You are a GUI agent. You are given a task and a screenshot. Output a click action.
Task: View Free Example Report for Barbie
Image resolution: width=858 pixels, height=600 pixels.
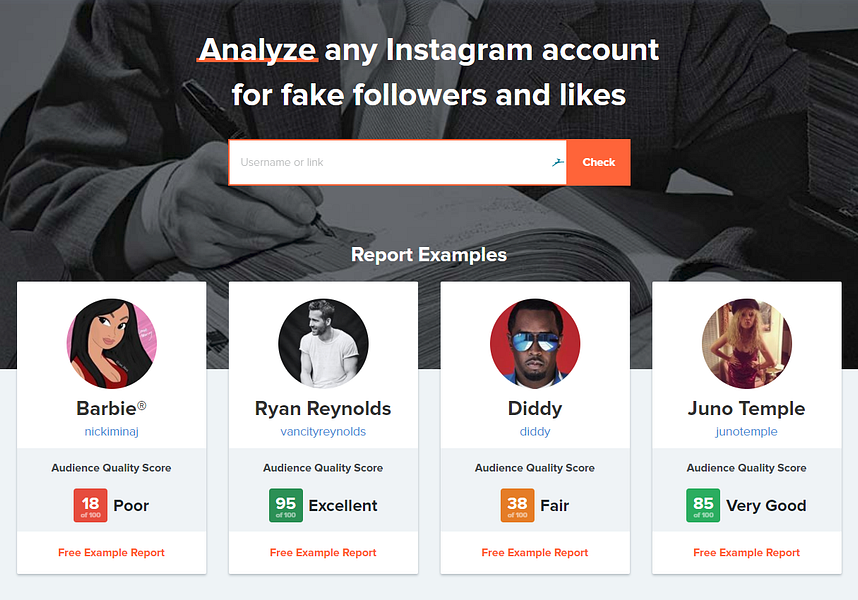tap(111, 552)
